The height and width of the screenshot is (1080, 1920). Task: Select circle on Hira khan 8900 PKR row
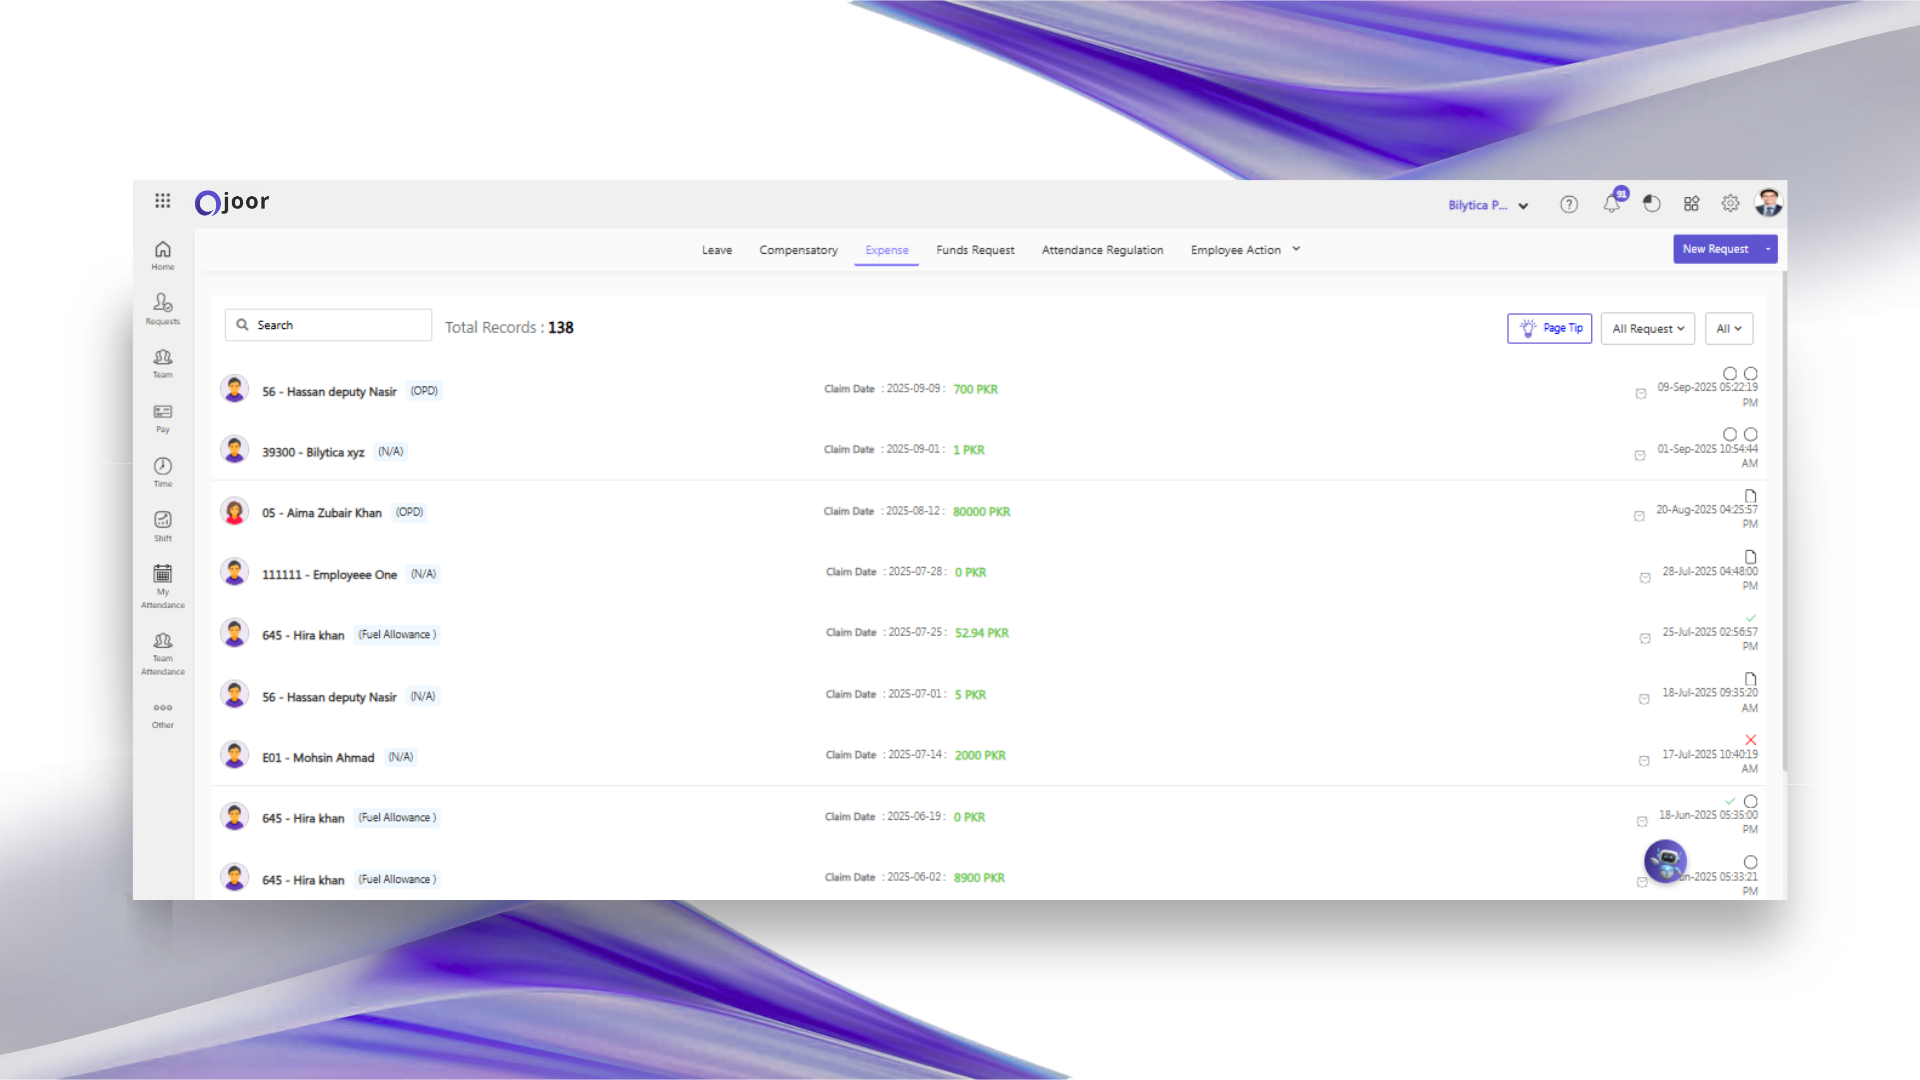(x=1751, y=862)
